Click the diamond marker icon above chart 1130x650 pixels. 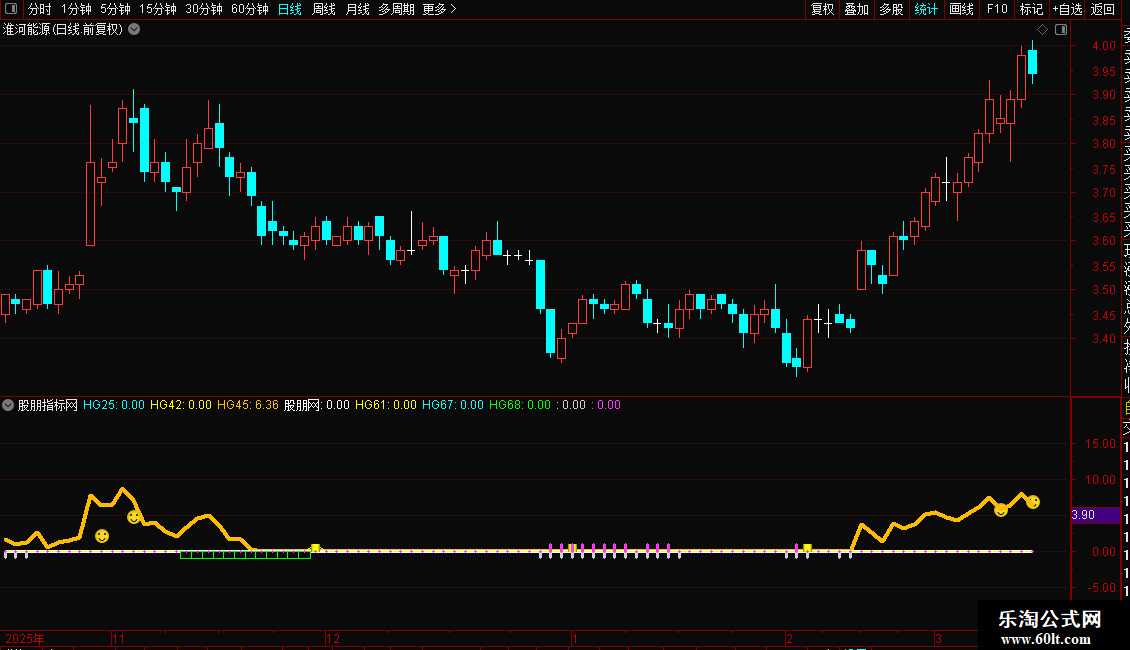tap(1042, 30)
